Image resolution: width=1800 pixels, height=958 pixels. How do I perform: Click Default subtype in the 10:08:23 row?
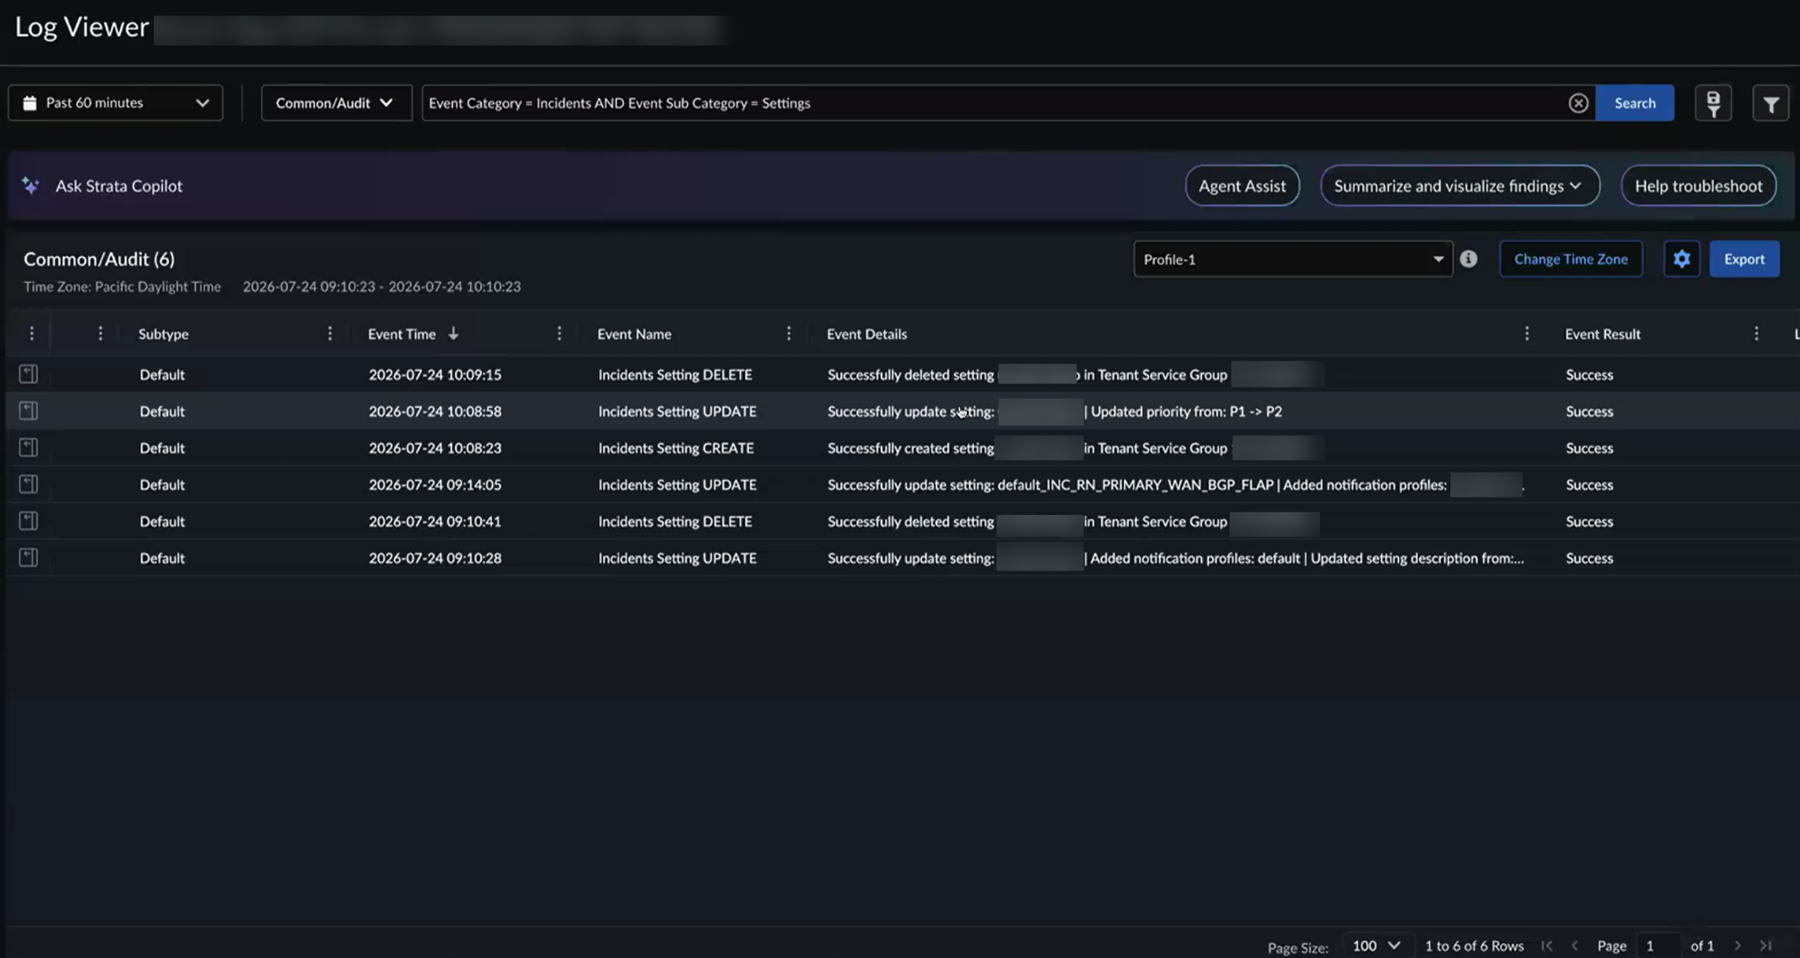[162, 448]
